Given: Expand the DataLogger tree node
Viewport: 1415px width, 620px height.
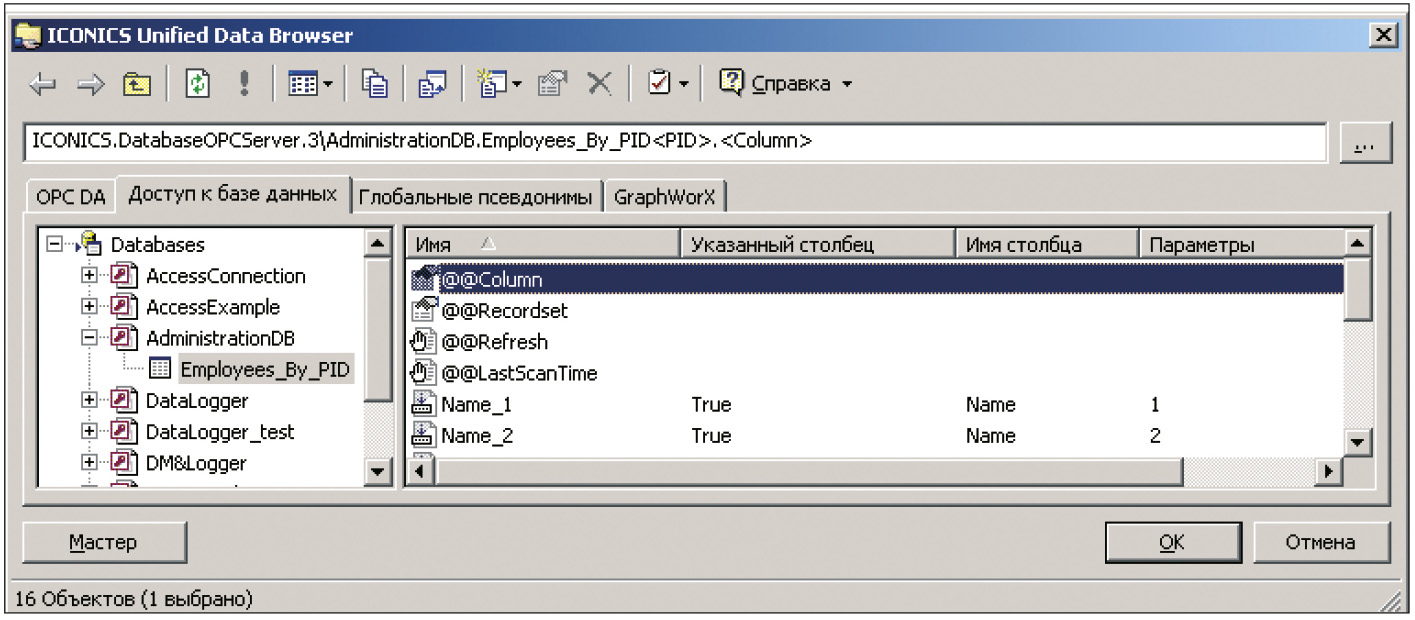Looking at the screenshot, I should point(90,401).
